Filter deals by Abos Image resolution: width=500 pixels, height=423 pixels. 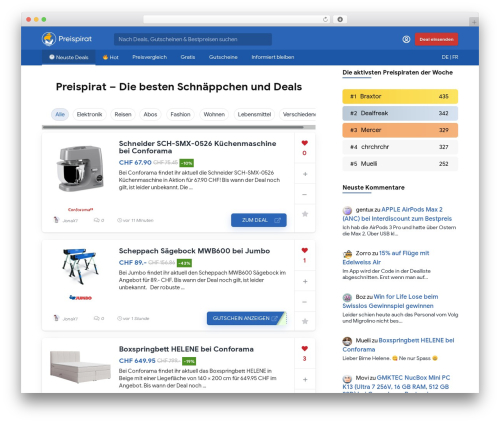(150, 114)
